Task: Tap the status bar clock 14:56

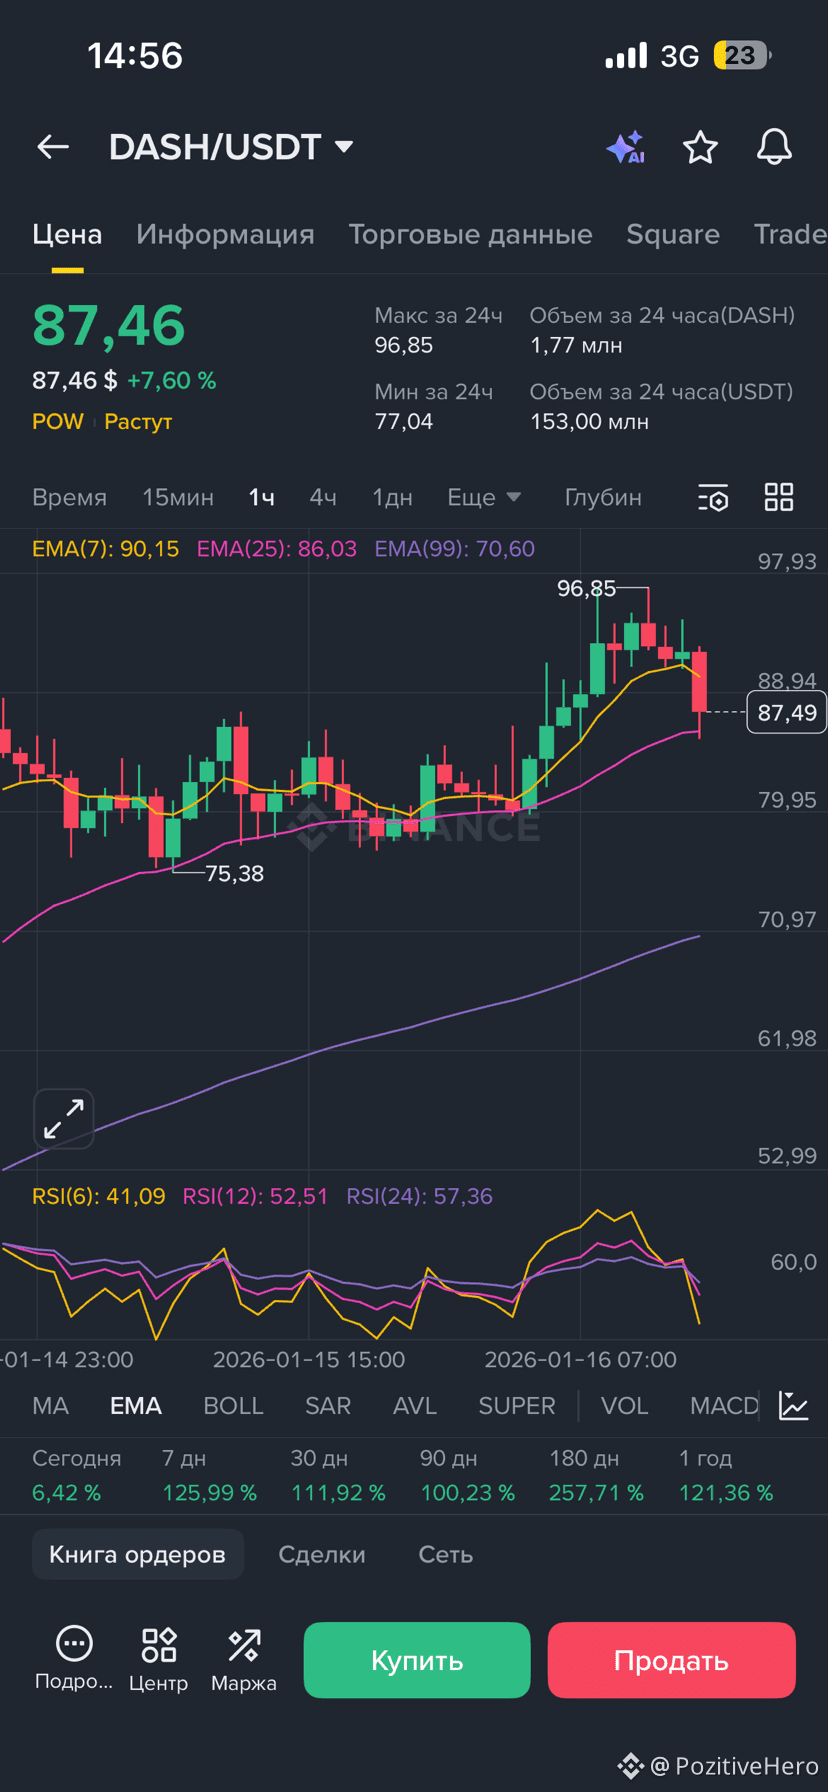Action: click(135, 56)
